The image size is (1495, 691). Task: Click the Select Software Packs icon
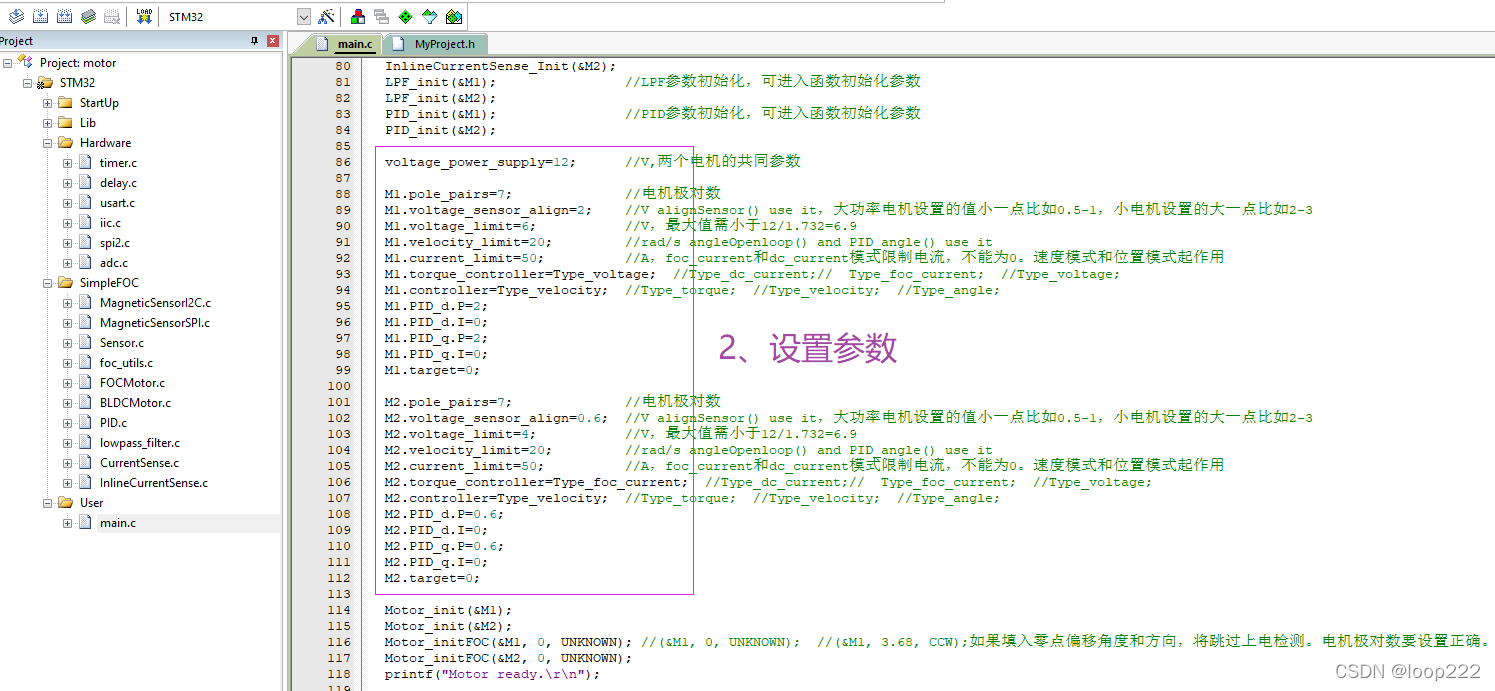429,17
